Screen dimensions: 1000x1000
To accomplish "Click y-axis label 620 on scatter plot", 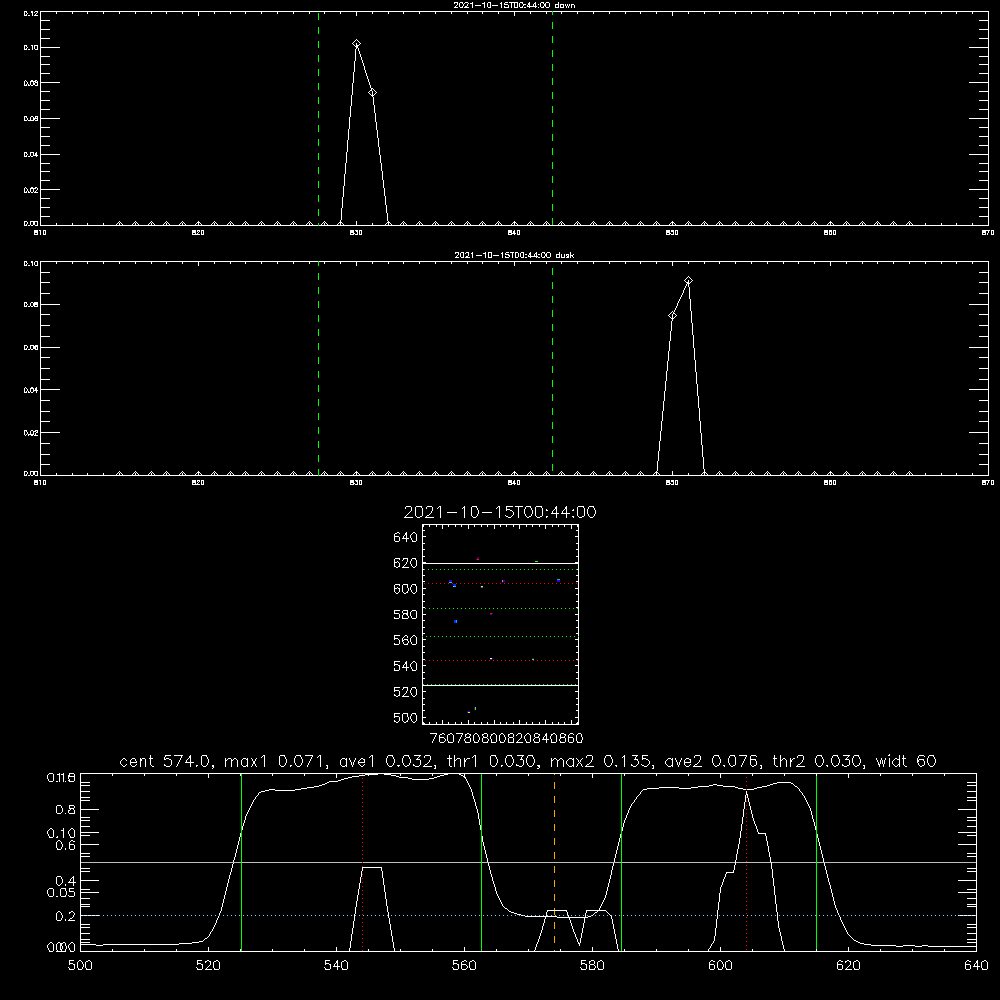I will point(406,563).
